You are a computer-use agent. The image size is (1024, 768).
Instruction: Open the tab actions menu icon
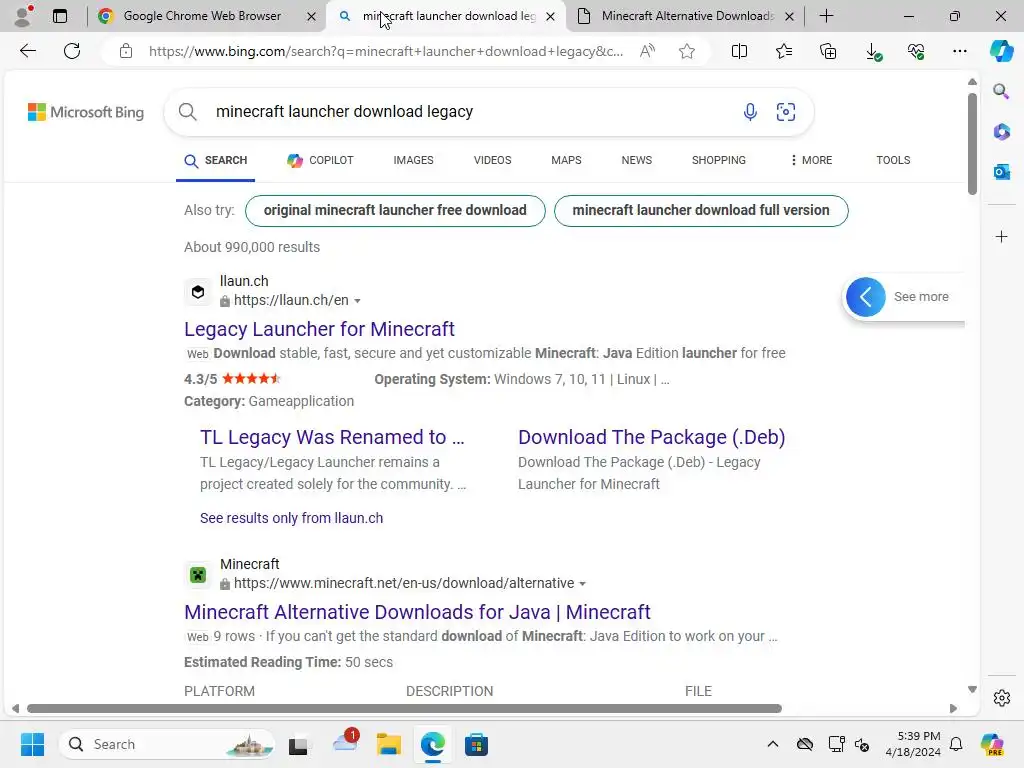(60, 16)
